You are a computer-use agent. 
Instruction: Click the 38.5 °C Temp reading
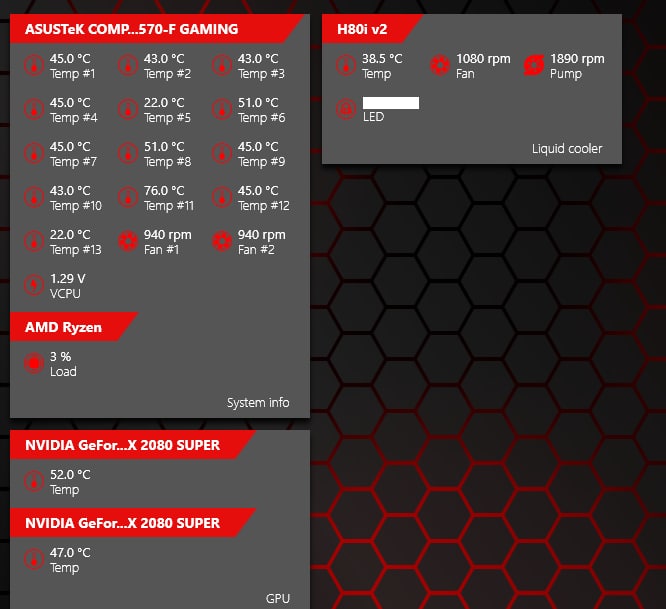point(382,59)
